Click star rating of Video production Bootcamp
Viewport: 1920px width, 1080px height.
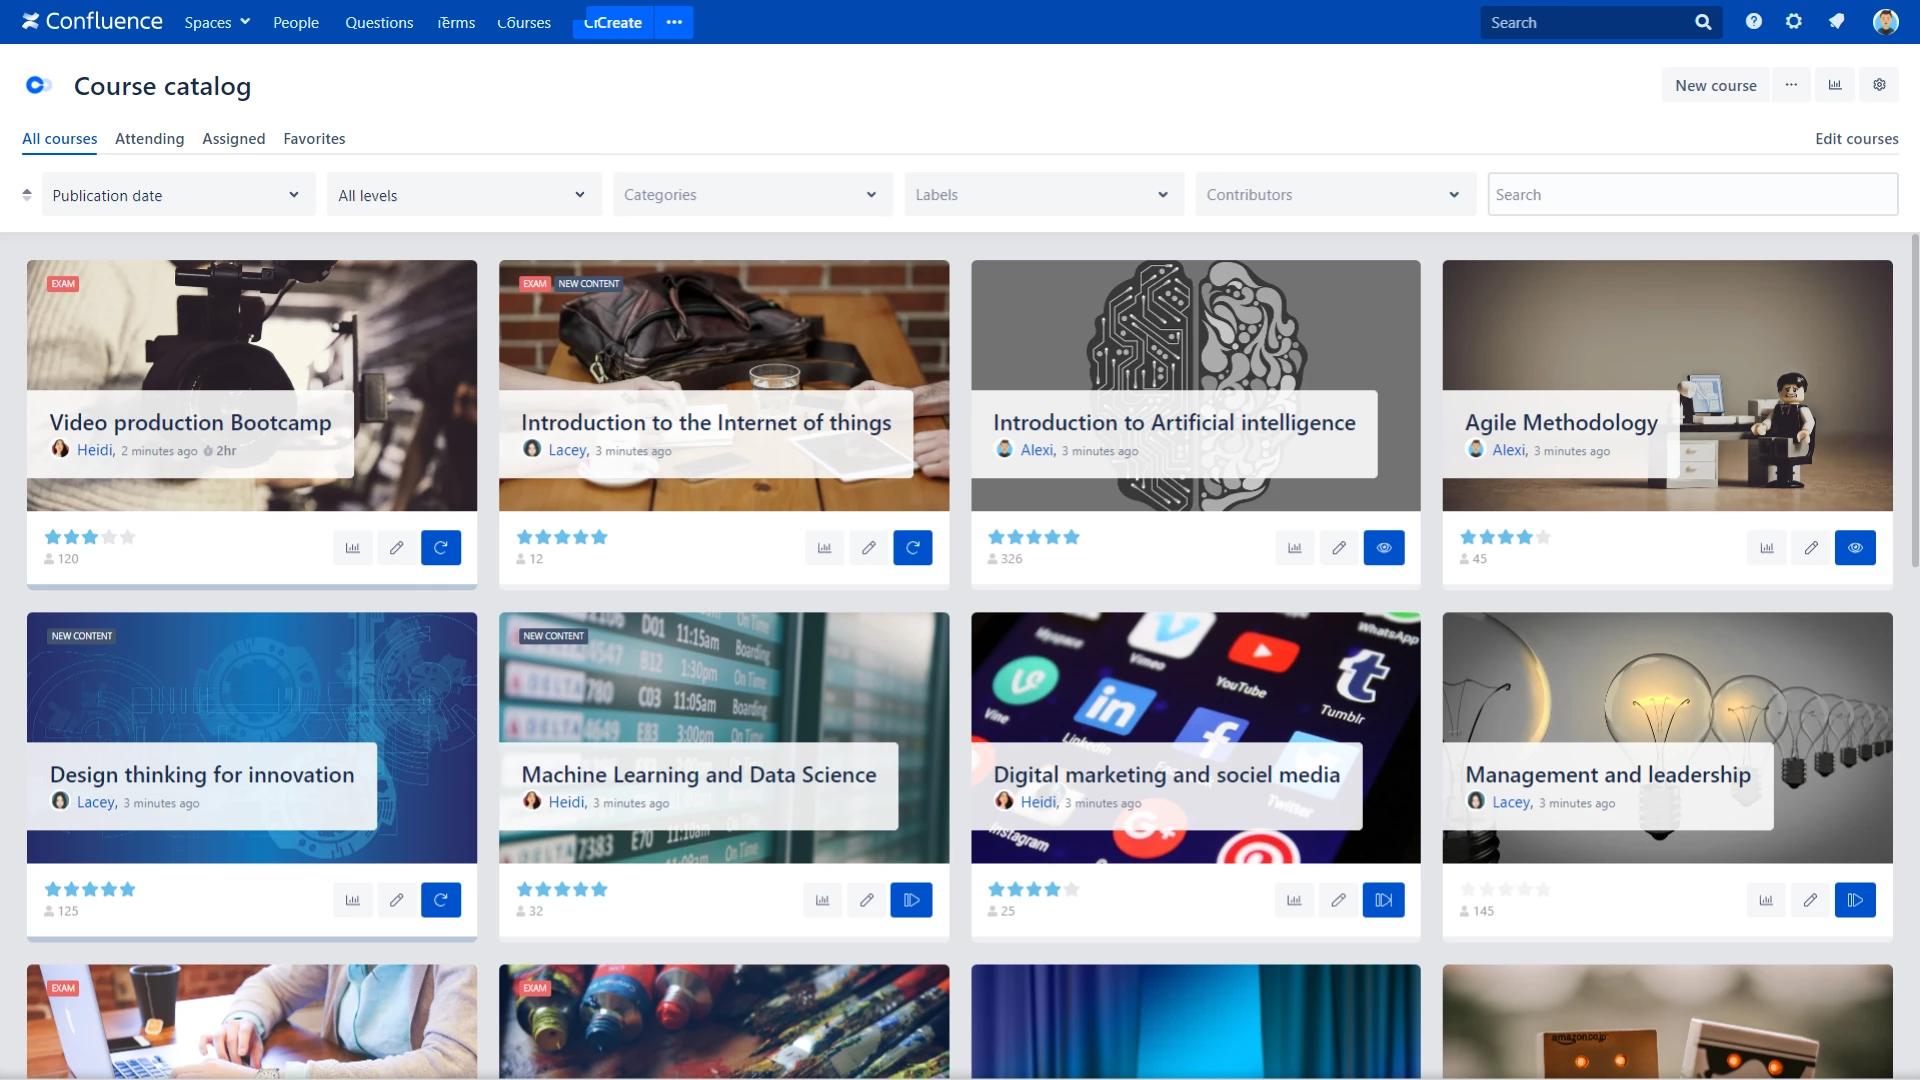coord(90,537)
